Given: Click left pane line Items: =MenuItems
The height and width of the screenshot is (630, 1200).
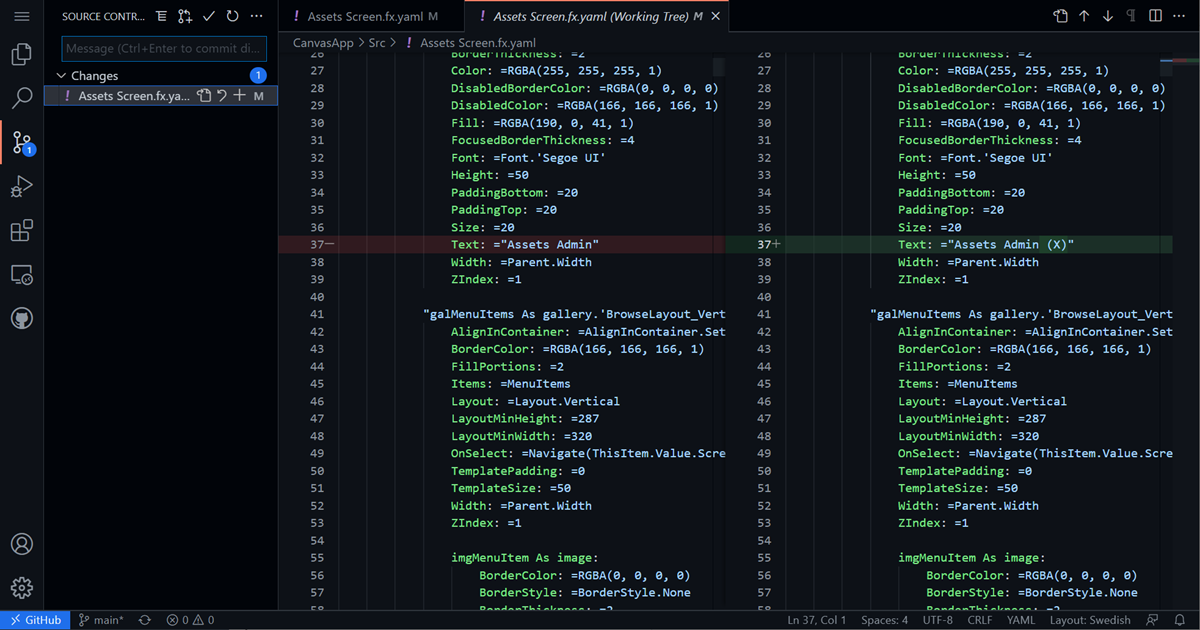Looking at the screenshot, I should coord(511,384).
